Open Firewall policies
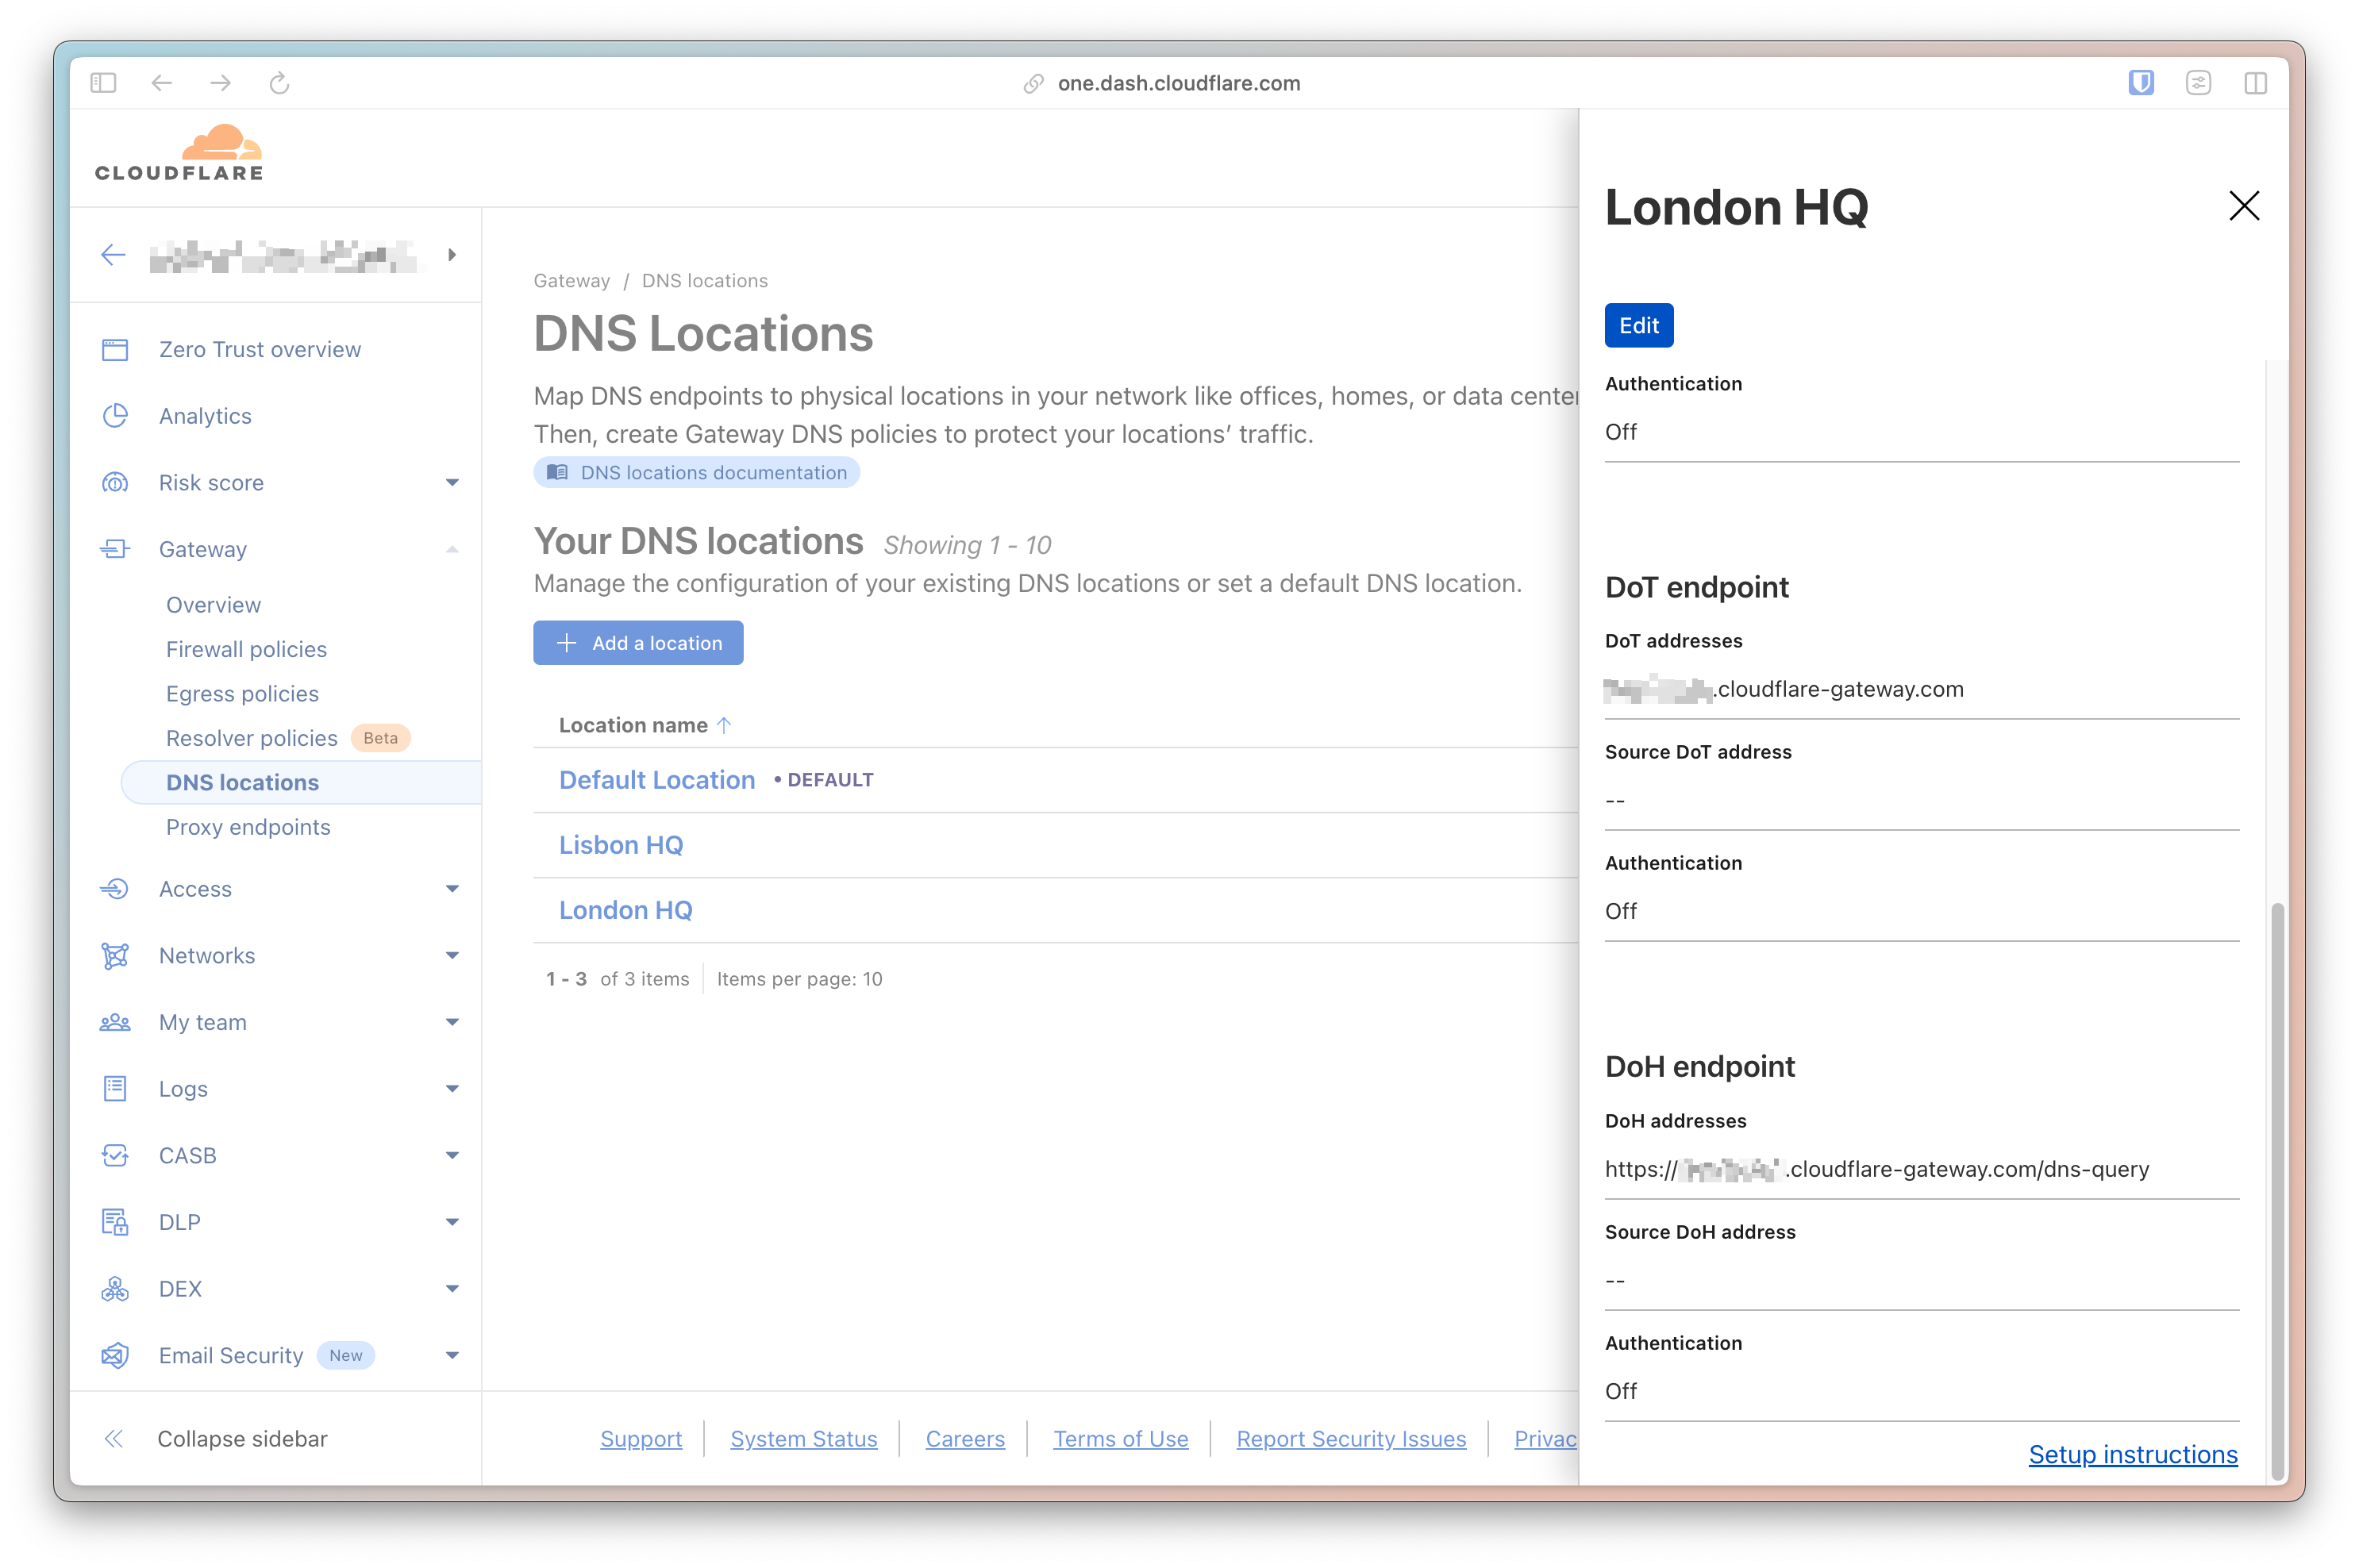The height and width of the screenshot is (1568, 2359). (246, 649)
